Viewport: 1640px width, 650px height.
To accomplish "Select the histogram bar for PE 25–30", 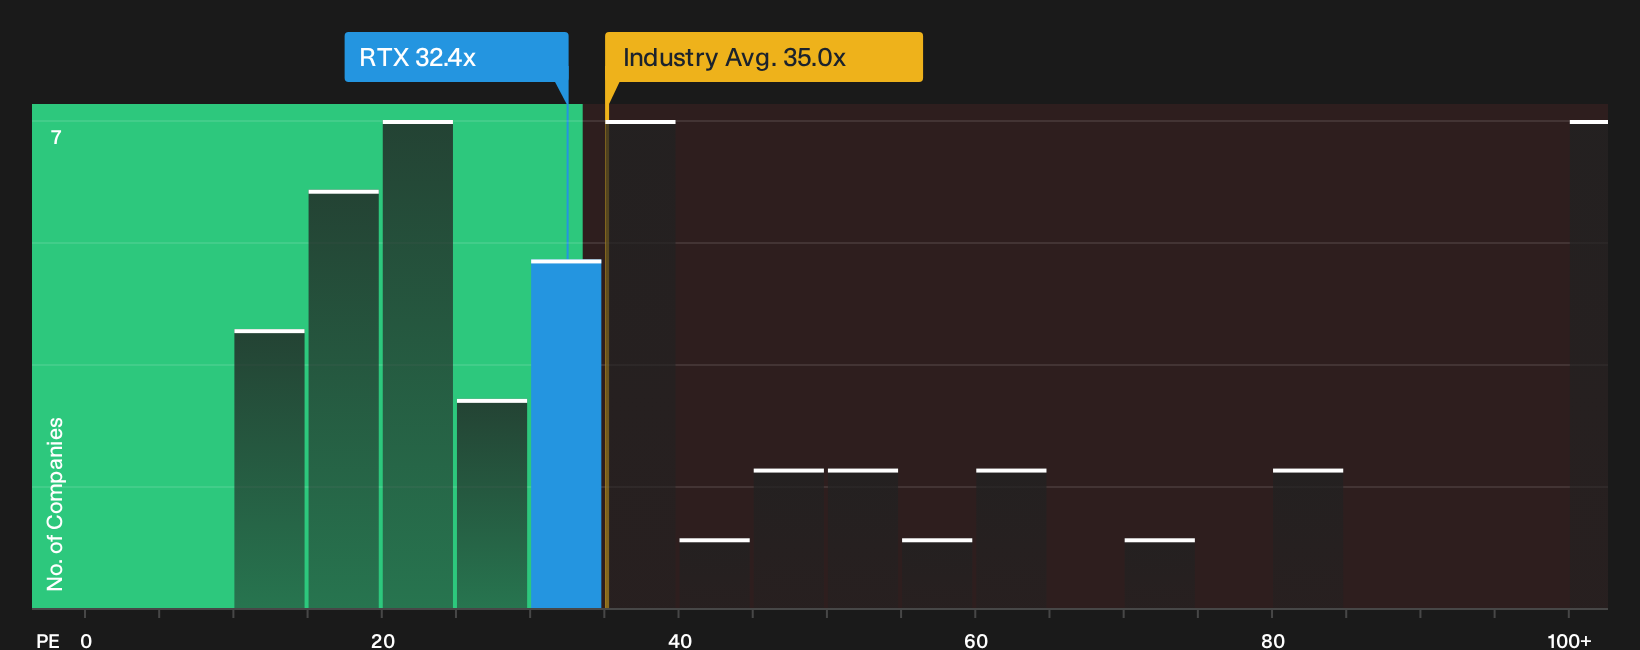I will [x=492, y=504].
